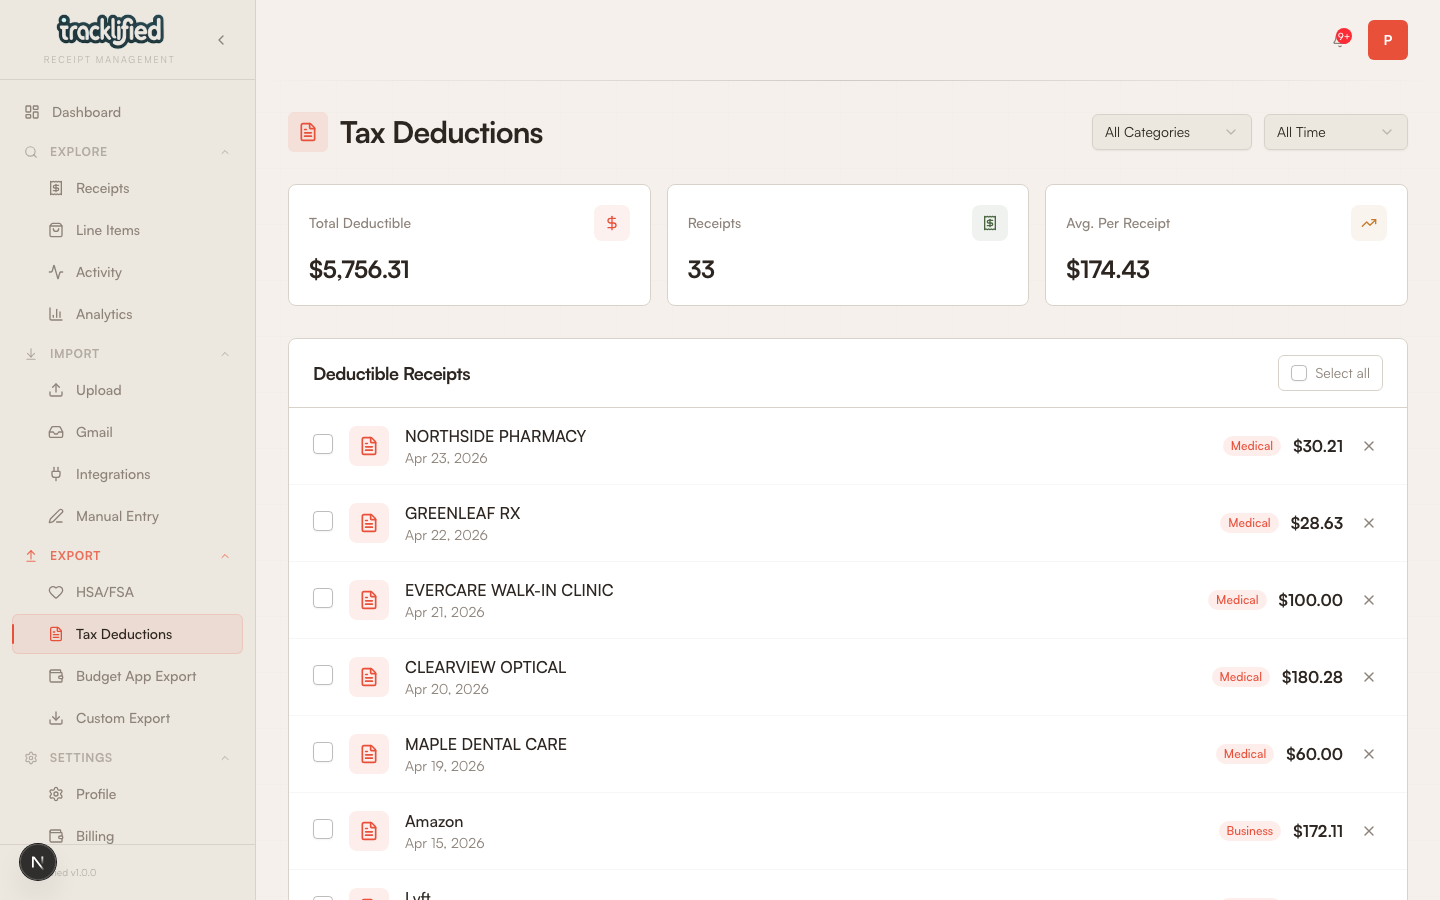Open Receipts in the sidebar
The image size is (1440, 900).
point(127,188)
